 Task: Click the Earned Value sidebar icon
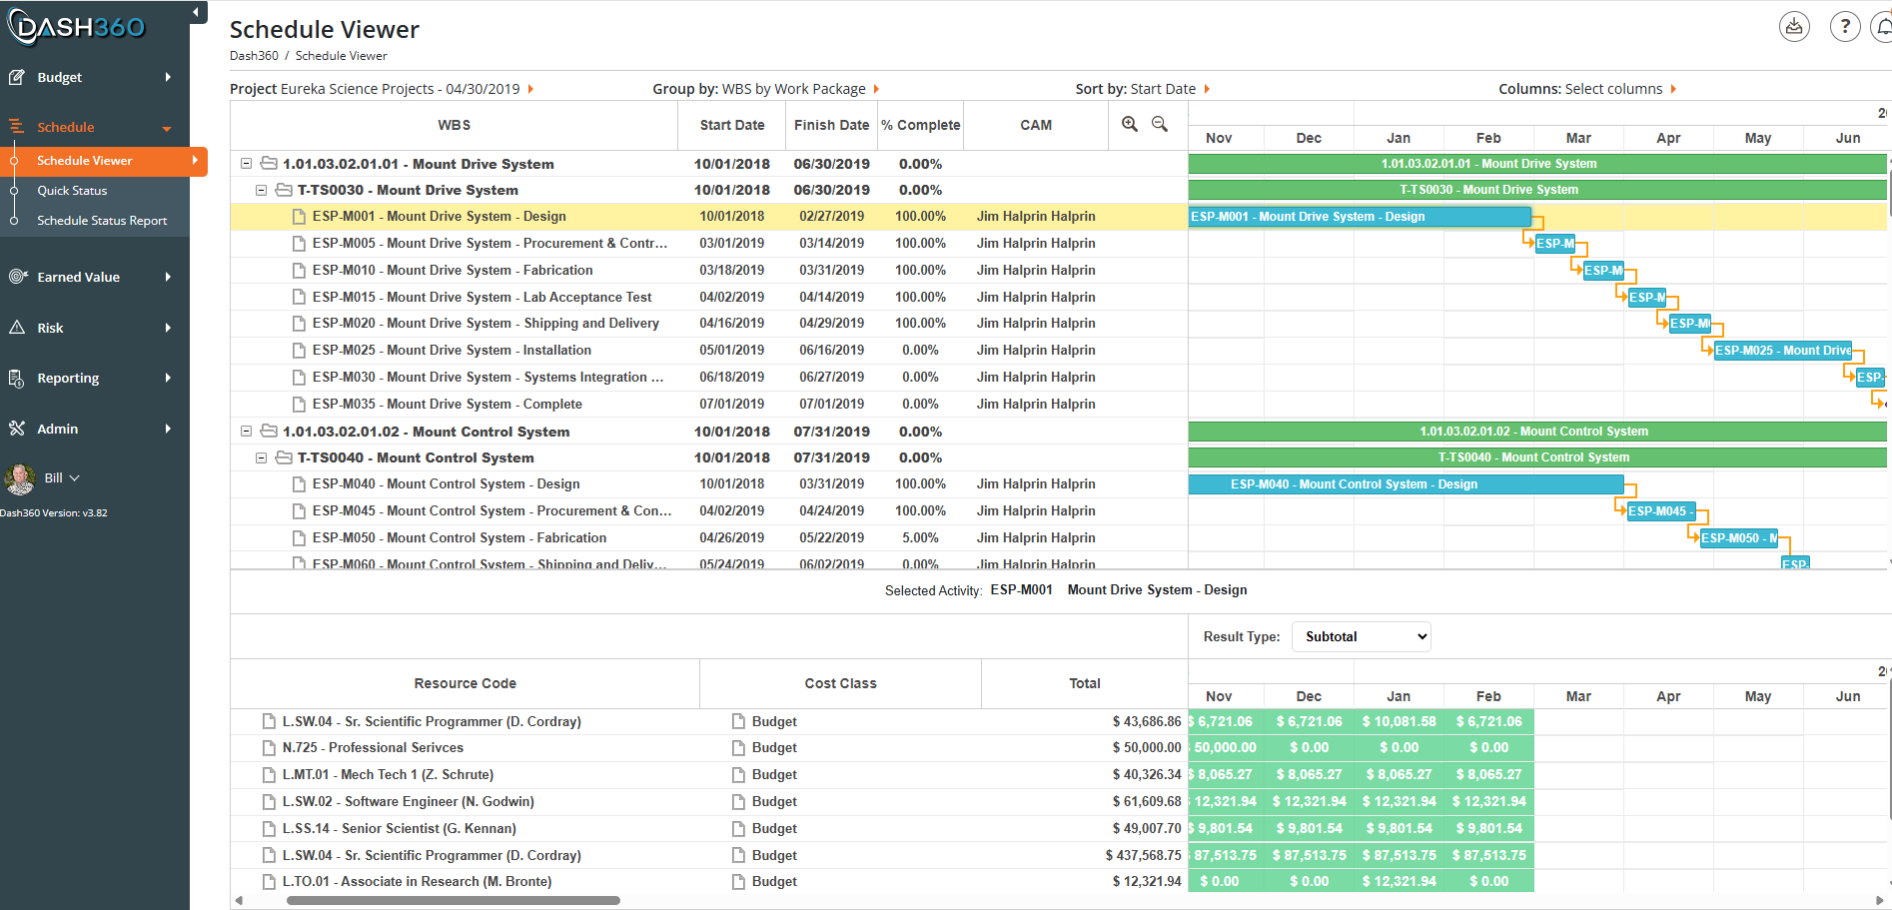[x=17, y=277]
